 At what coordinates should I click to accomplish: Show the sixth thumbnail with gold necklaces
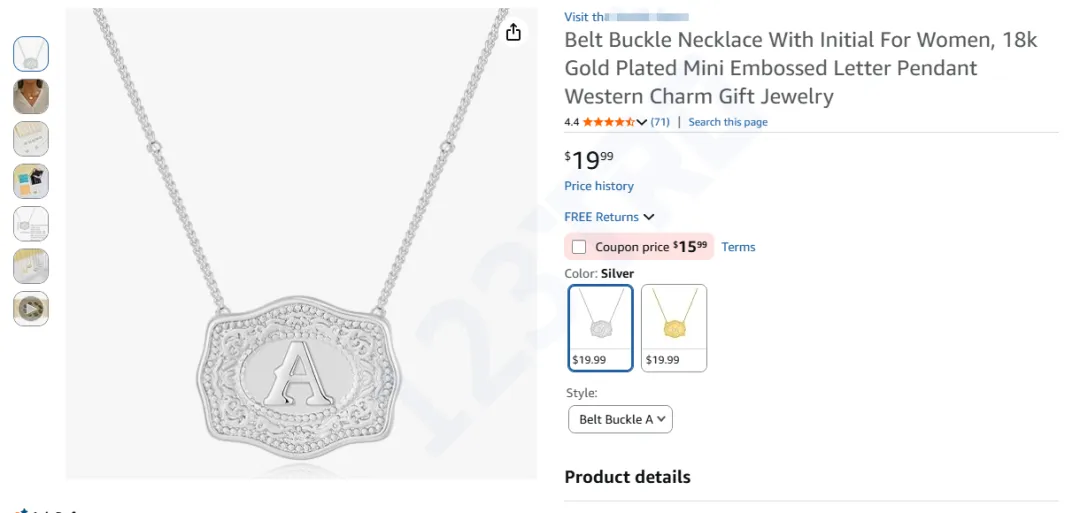[31, 266]
